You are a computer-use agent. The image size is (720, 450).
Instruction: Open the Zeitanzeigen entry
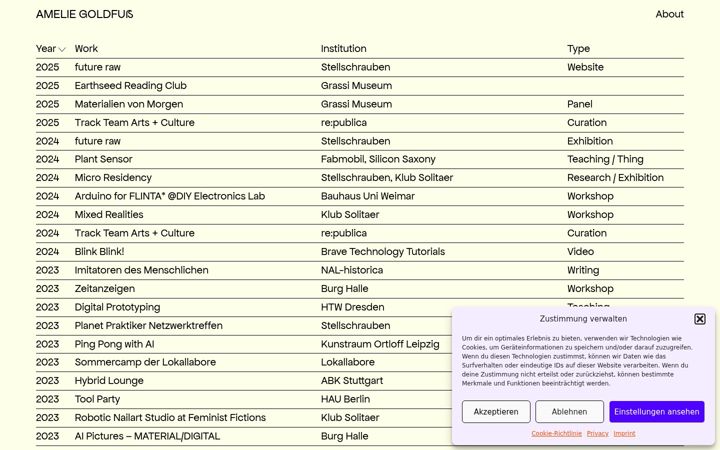(105, 289)
